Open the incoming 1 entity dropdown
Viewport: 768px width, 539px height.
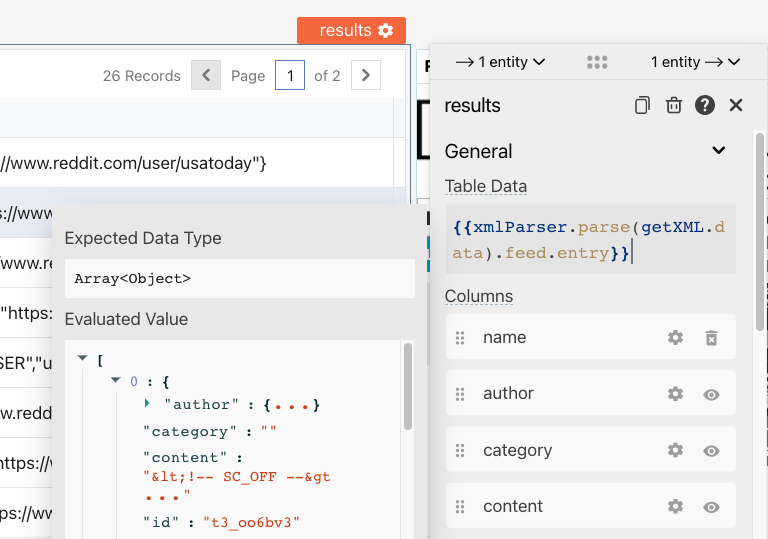tap(500, 62)
